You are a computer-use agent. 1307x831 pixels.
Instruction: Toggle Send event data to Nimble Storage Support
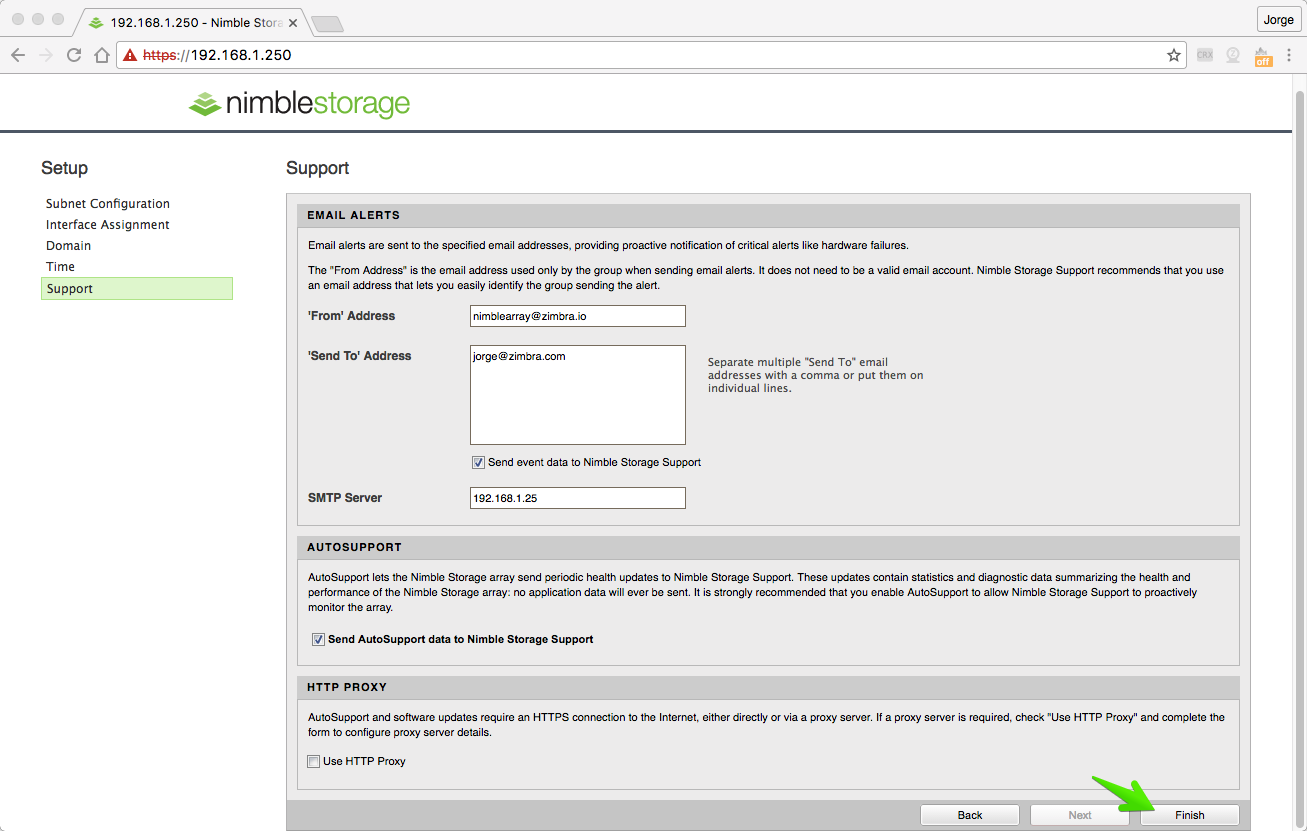[479, 462]
